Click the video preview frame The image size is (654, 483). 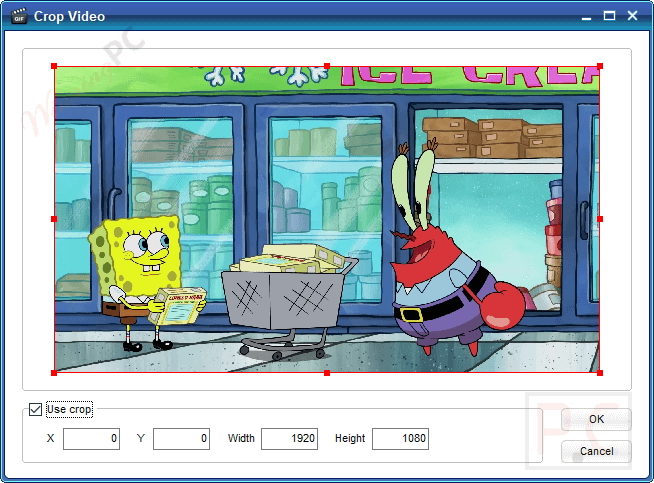[327, 219]
